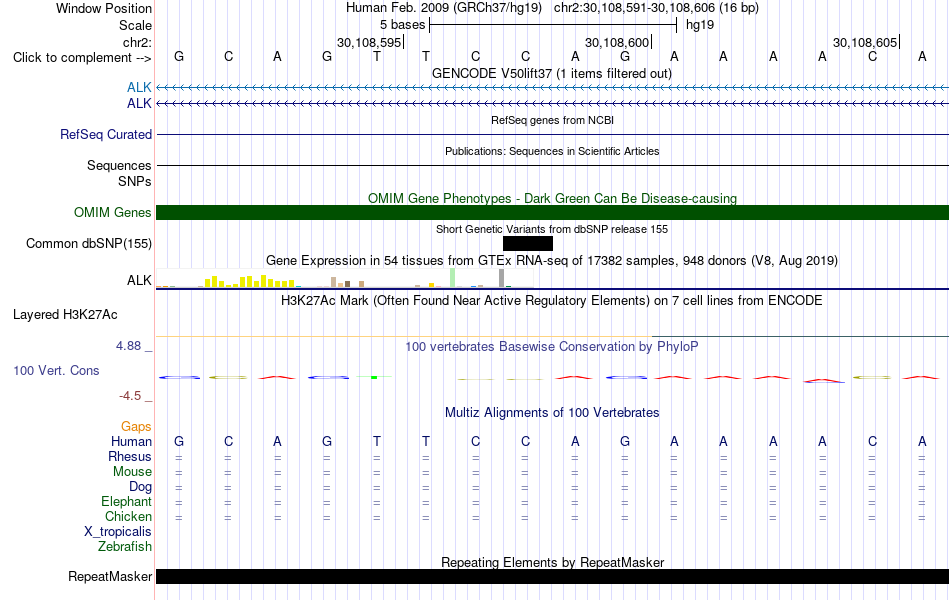Open '100 vertebrates Basewise Conservation by PhyloP' title
Image resolution: width=950 pixels, height=600 pixels.
tap(552, 347)
